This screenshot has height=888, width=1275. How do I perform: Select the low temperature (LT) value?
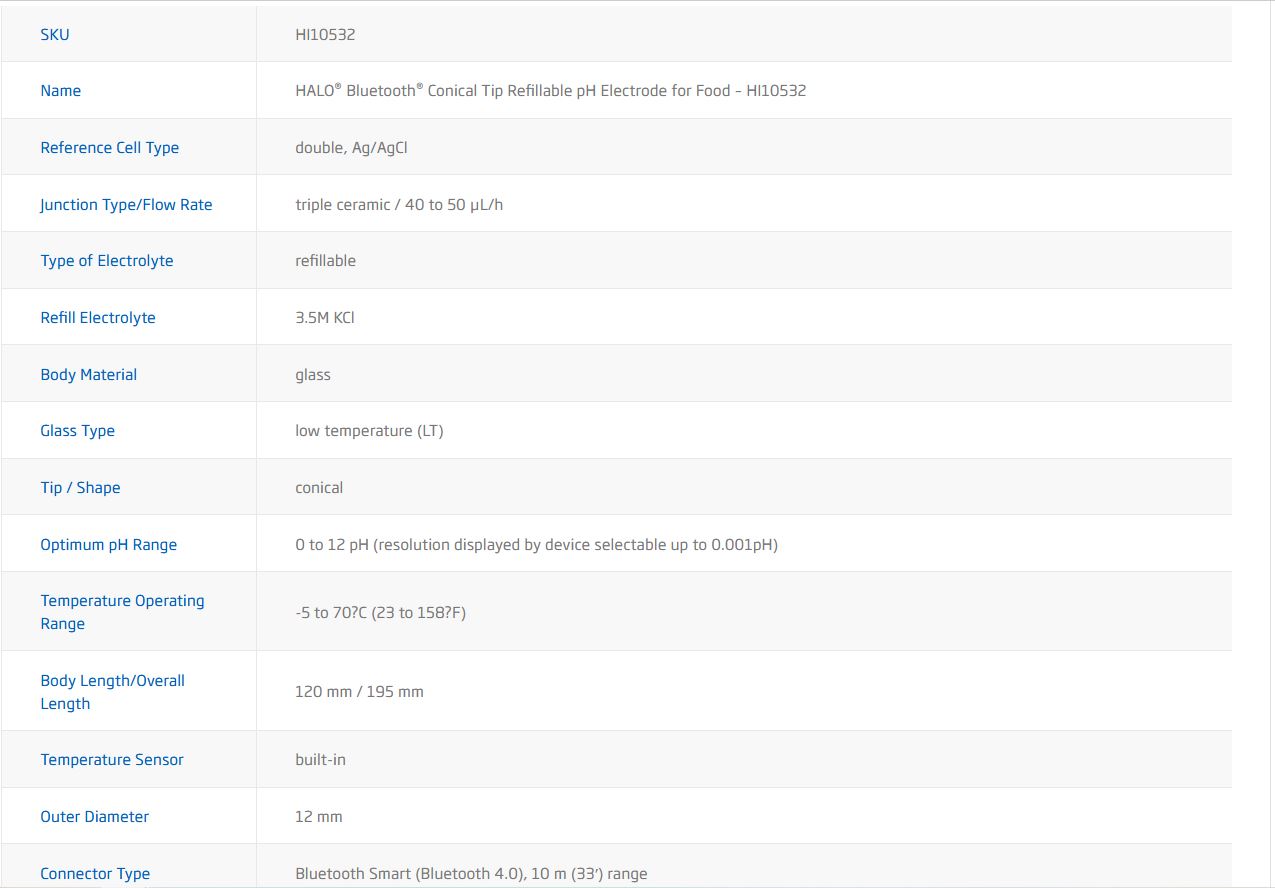369,431
